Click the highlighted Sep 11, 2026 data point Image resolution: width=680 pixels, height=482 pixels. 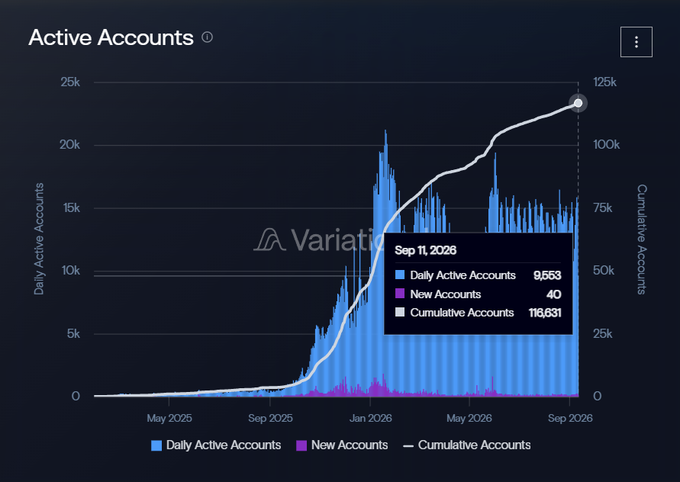coord(578,103)
